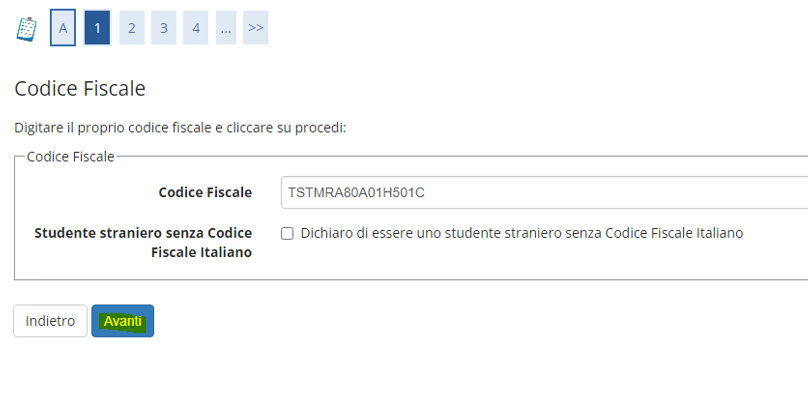Viewport: 808px width, 393px height.
Task: Select the large Codice Fiscale page heading
Action: [80, 89]
